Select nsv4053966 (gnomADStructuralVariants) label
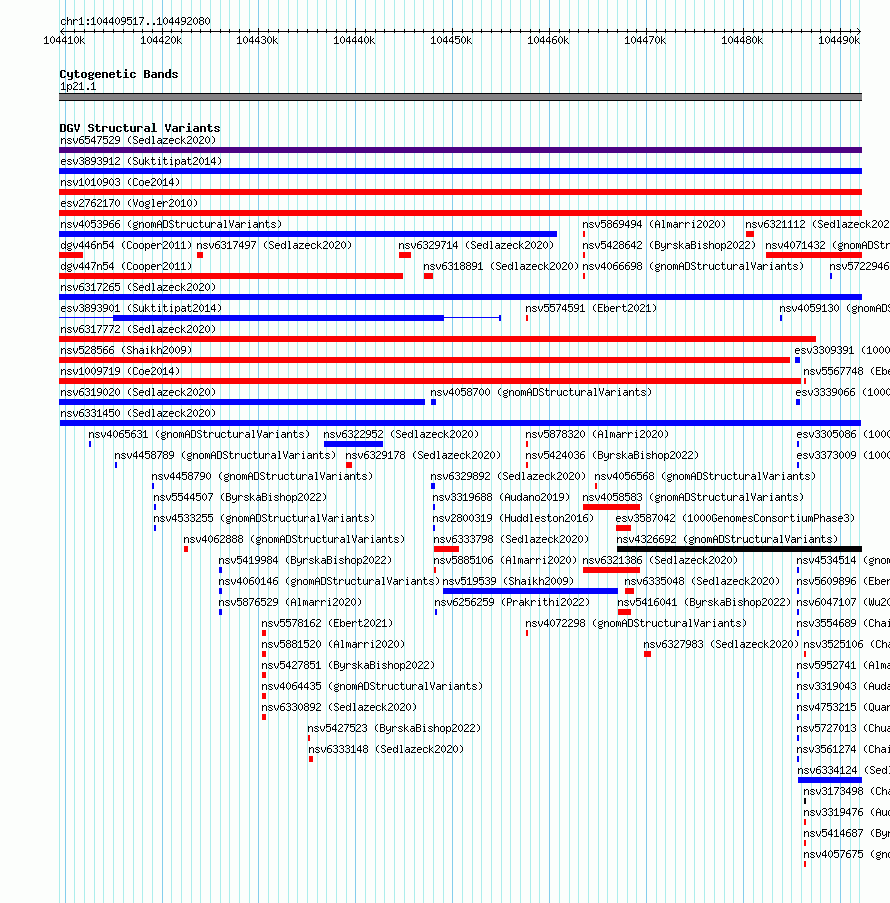Image resolution: width=890 pixels, height=903 pixels. point(171,224)
